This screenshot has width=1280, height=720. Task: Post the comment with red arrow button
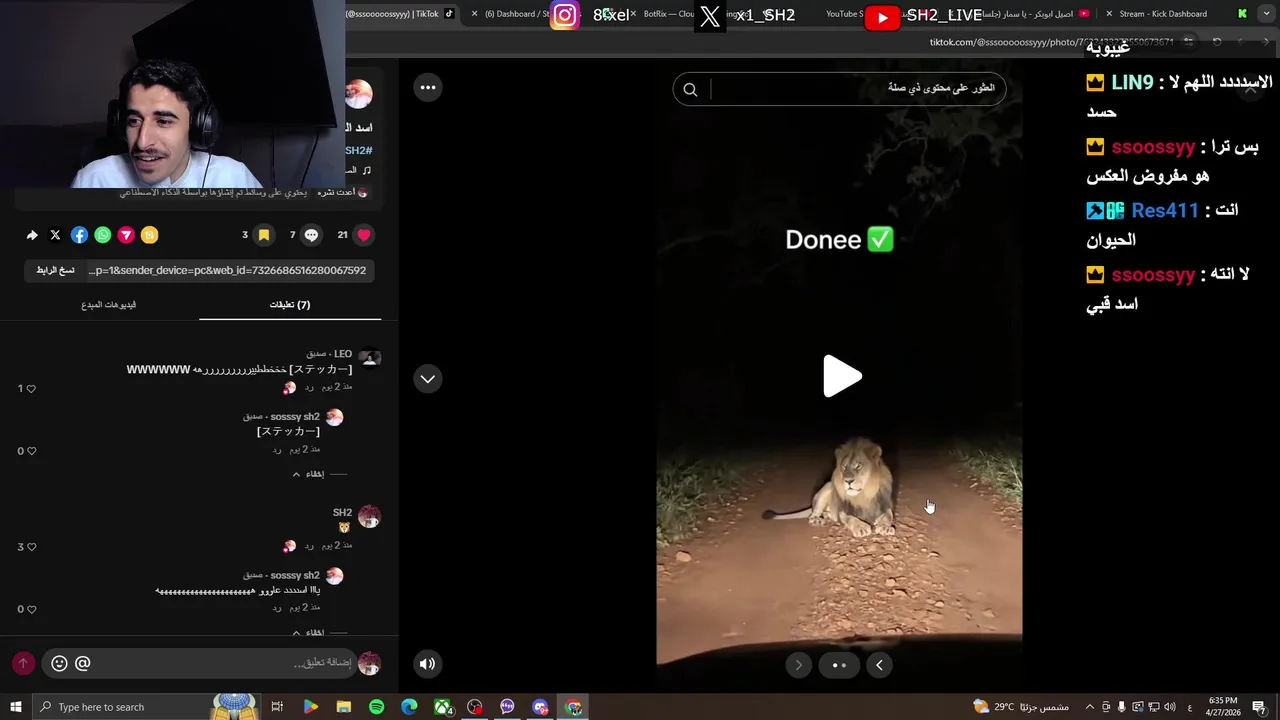23,663
